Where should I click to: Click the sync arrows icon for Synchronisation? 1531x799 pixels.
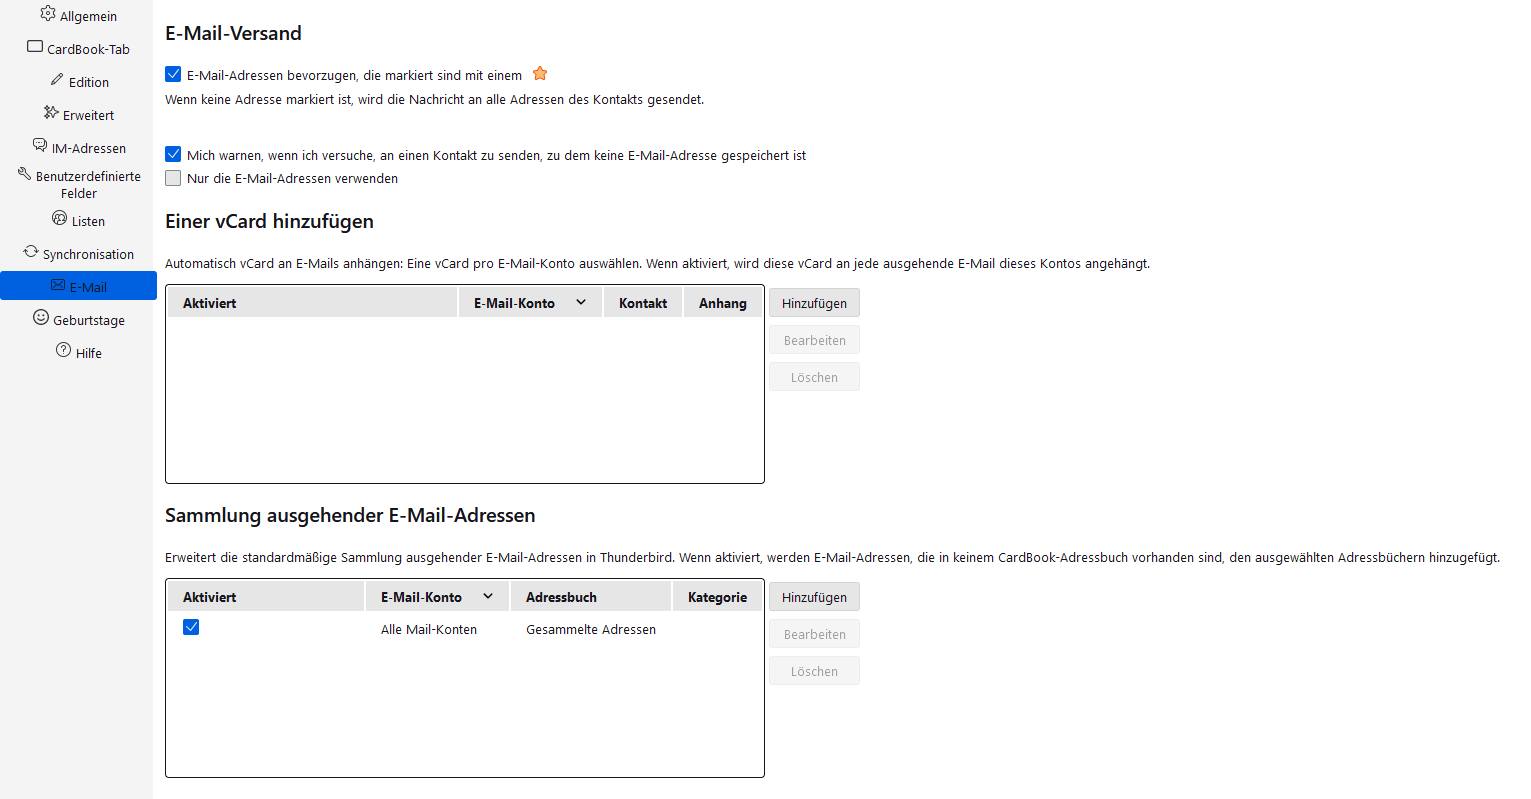pyautogui.click(x=31, y=252)
